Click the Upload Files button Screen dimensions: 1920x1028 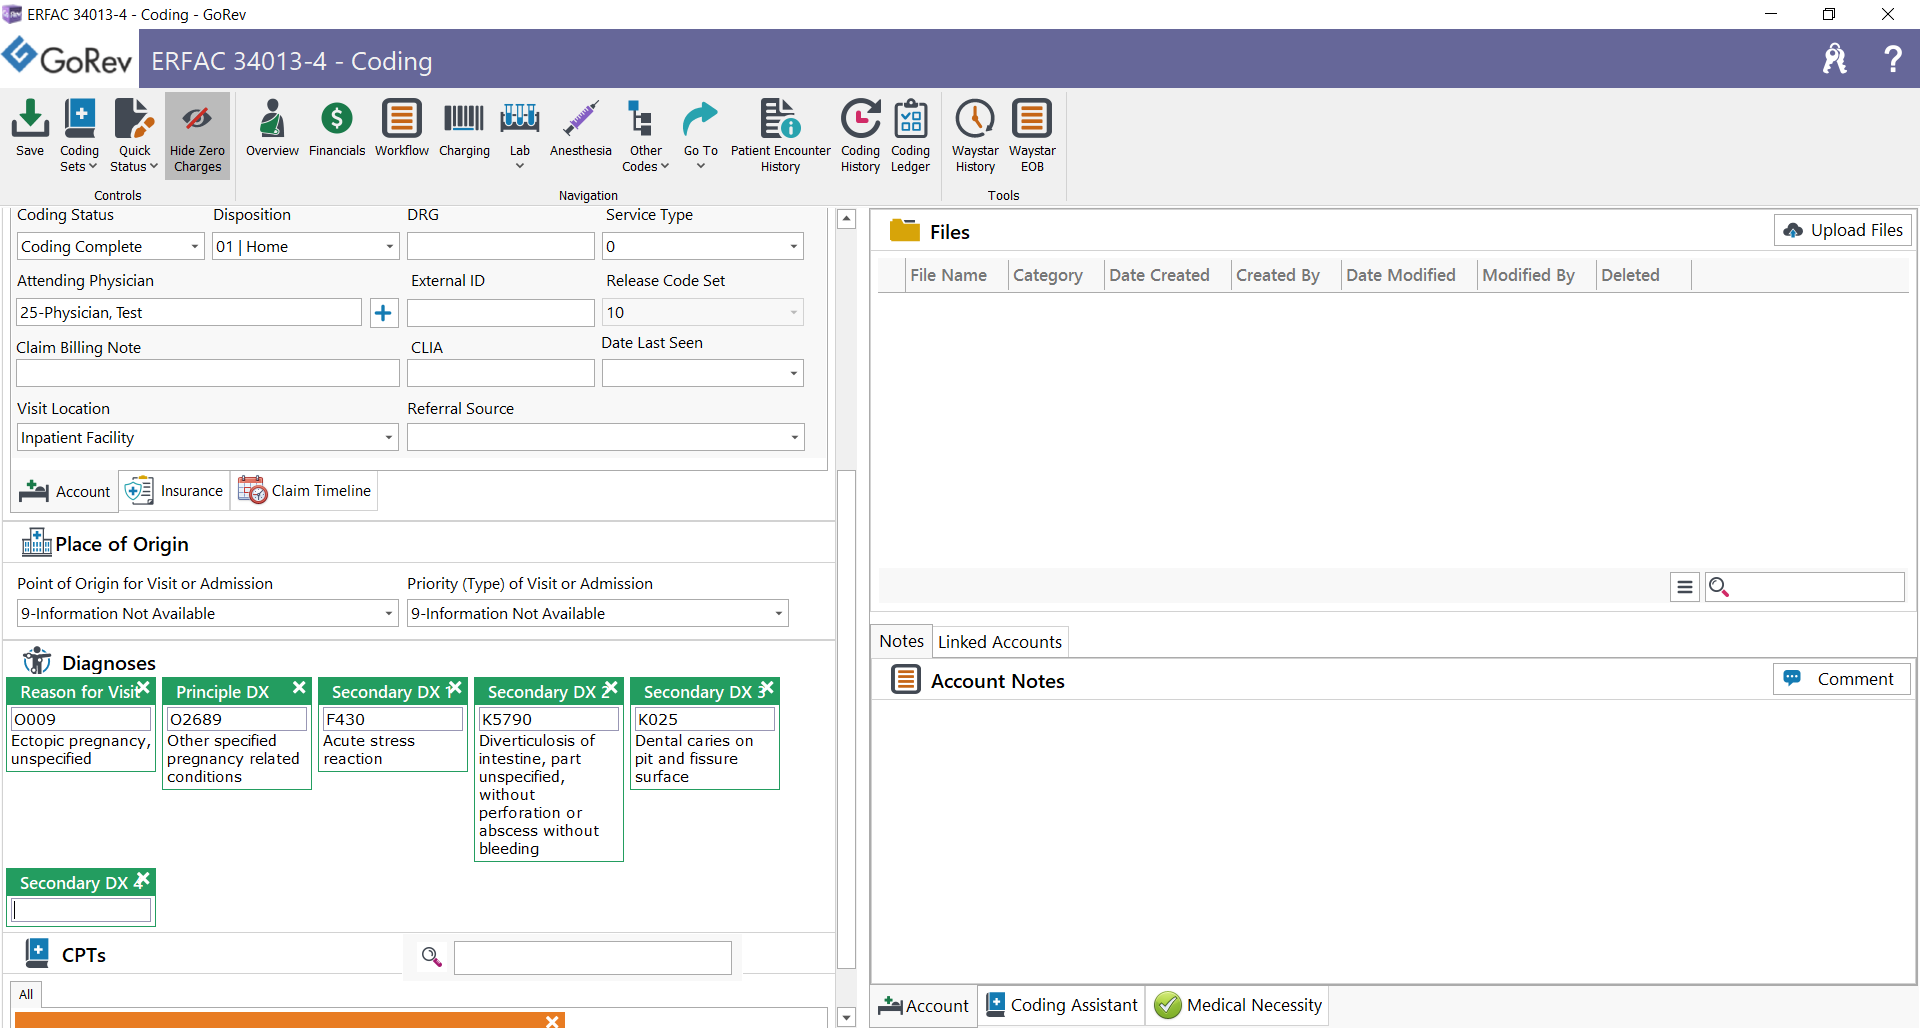(x=1843, y=230)
